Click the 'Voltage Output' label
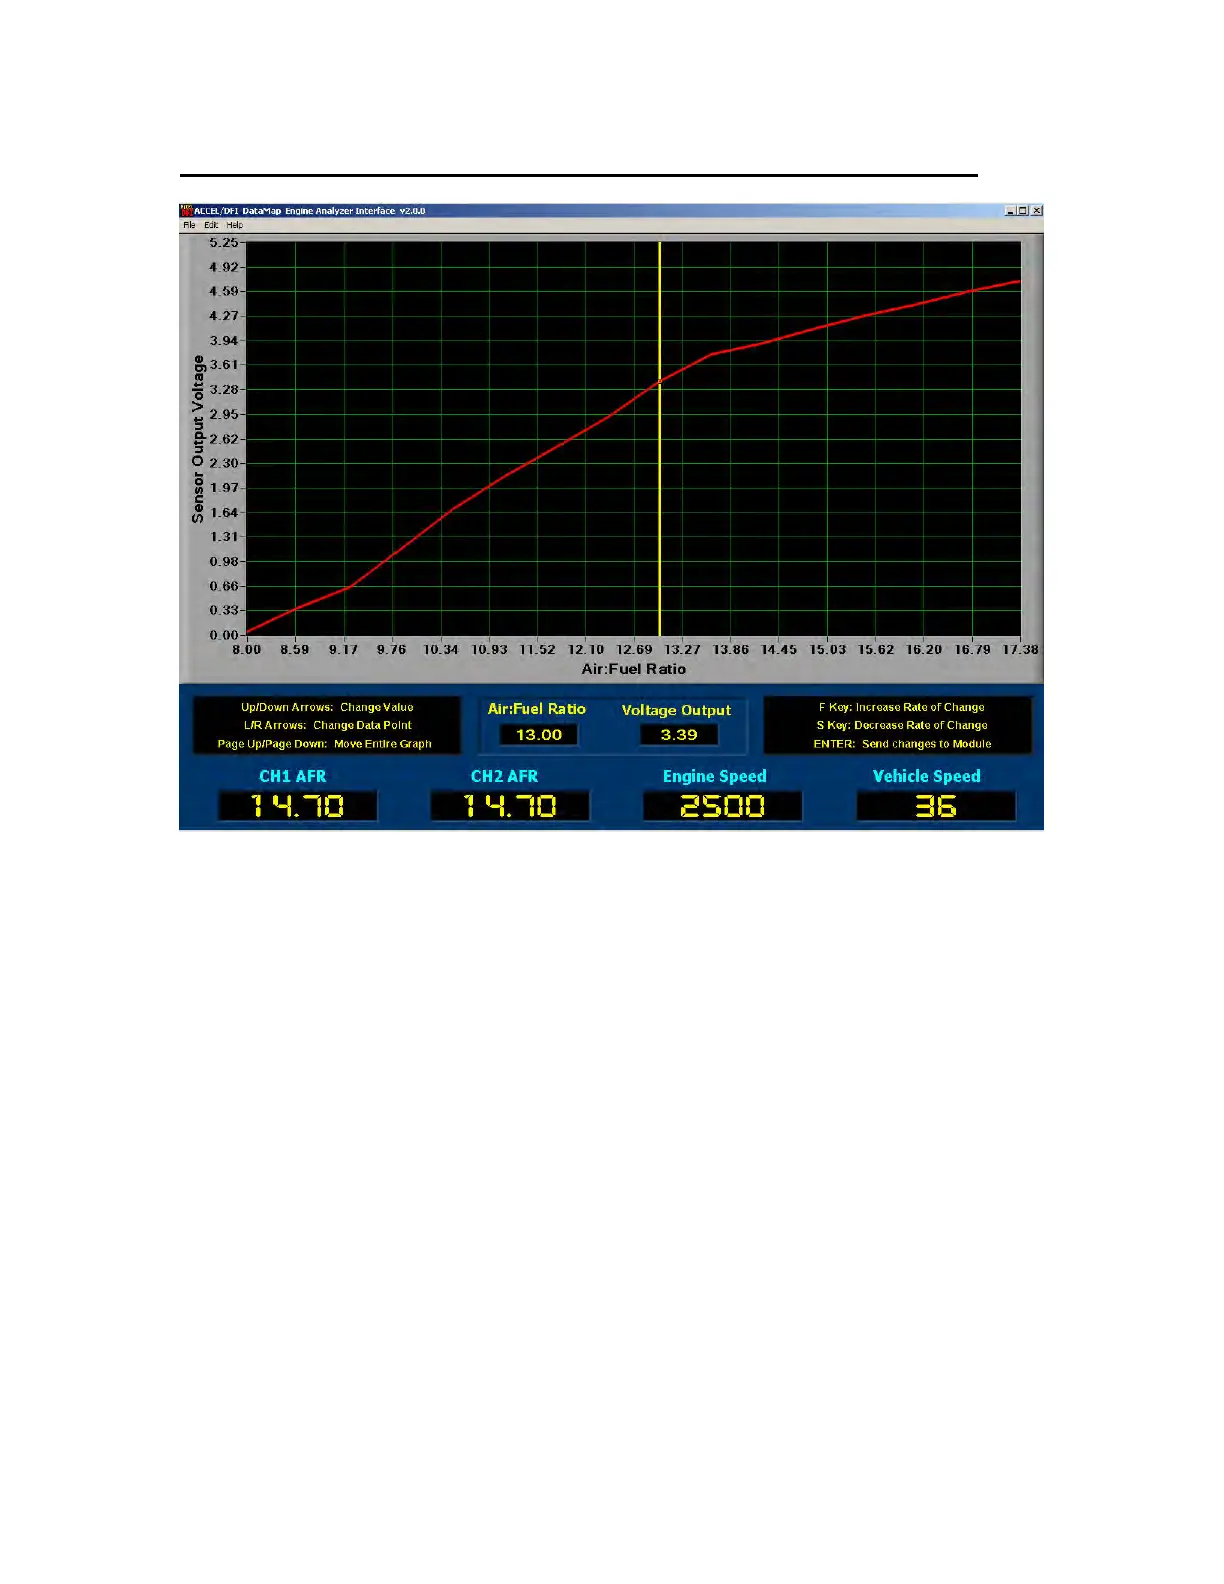 click(x=677, y=710)
